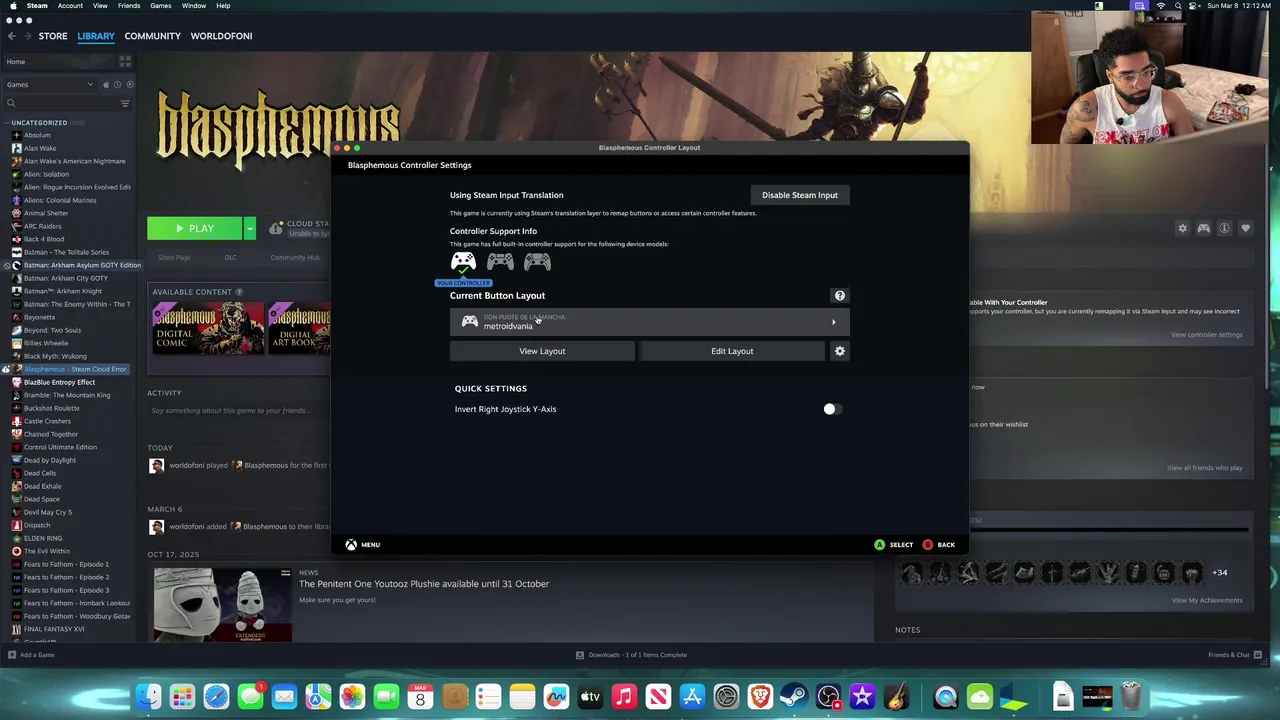Click recent activity clock filter icon
Viewport: 1280px width, 720px height.
coord(117,85)
